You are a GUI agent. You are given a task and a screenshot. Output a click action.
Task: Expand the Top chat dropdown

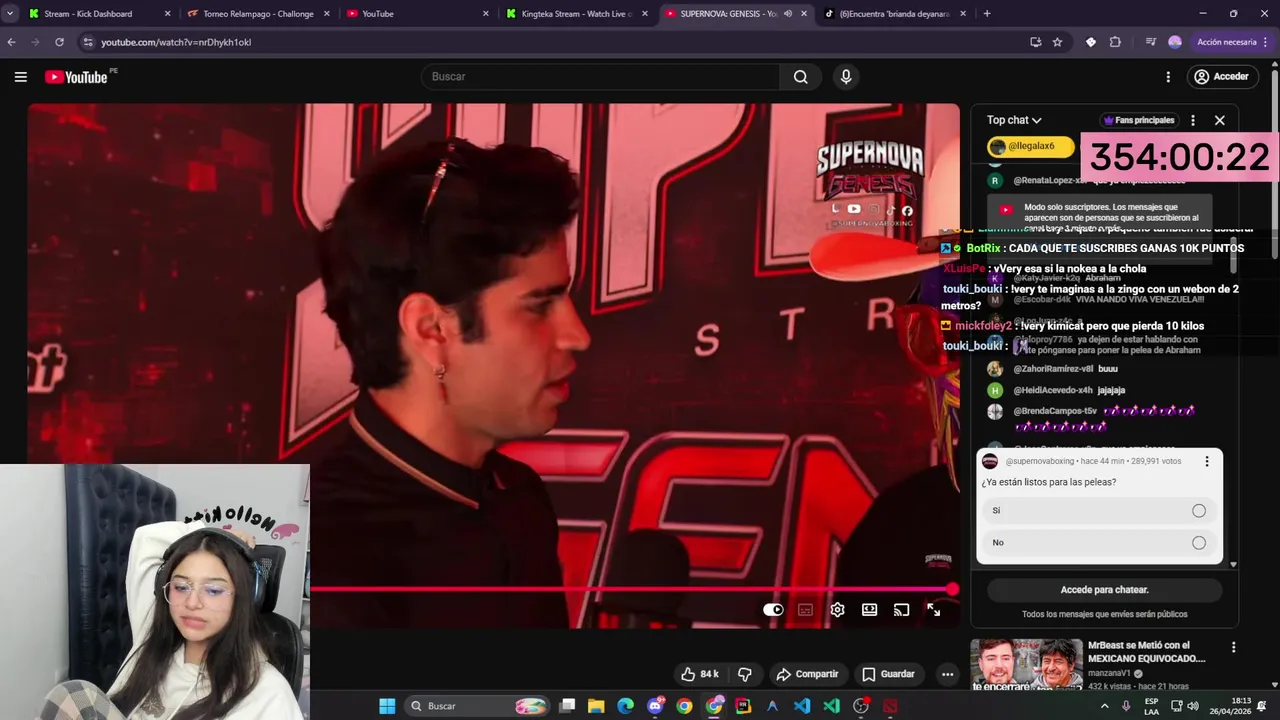coord(1014,120)
